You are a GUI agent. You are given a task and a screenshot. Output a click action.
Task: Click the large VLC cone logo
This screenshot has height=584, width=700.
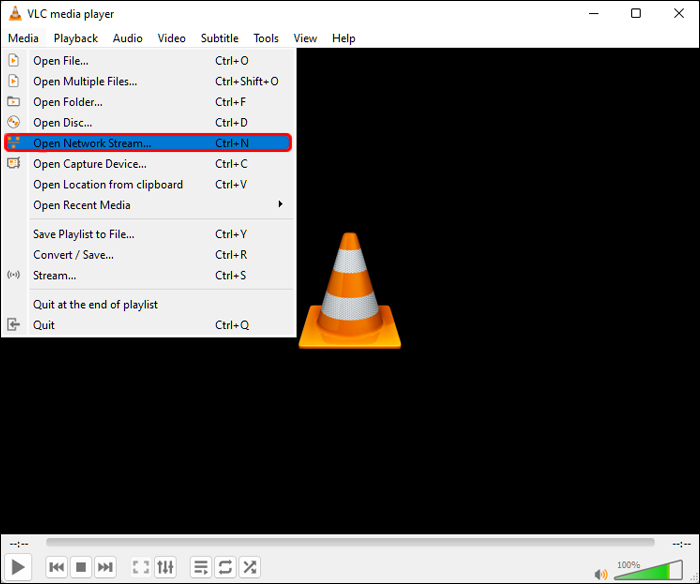pos(350,290)
